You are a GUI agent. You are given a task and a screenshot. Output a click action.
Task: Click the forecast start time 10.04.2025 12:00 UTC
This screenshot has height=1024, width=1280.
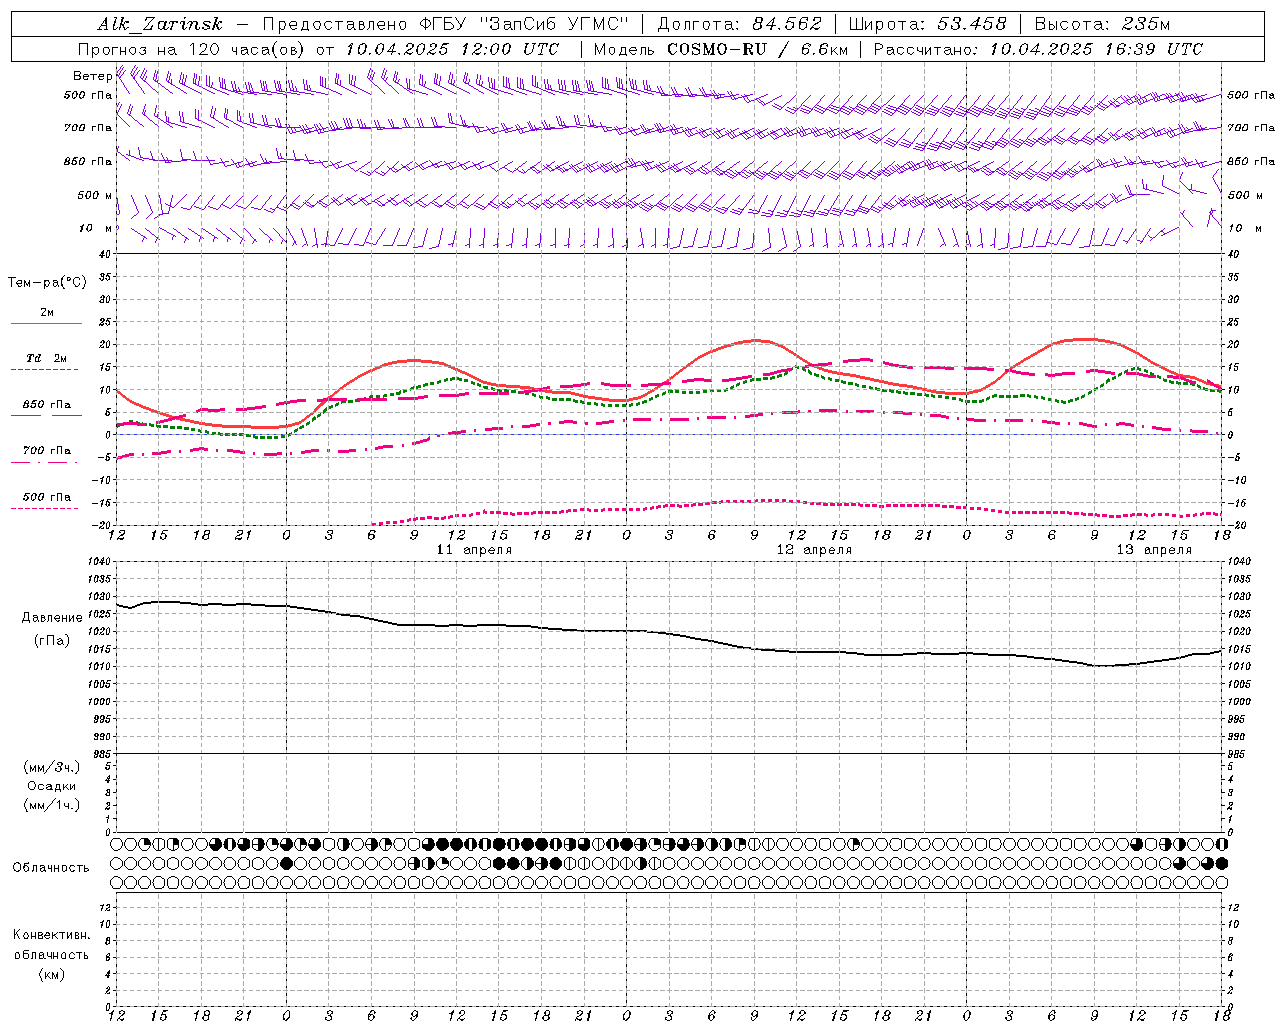pos(452,49)
